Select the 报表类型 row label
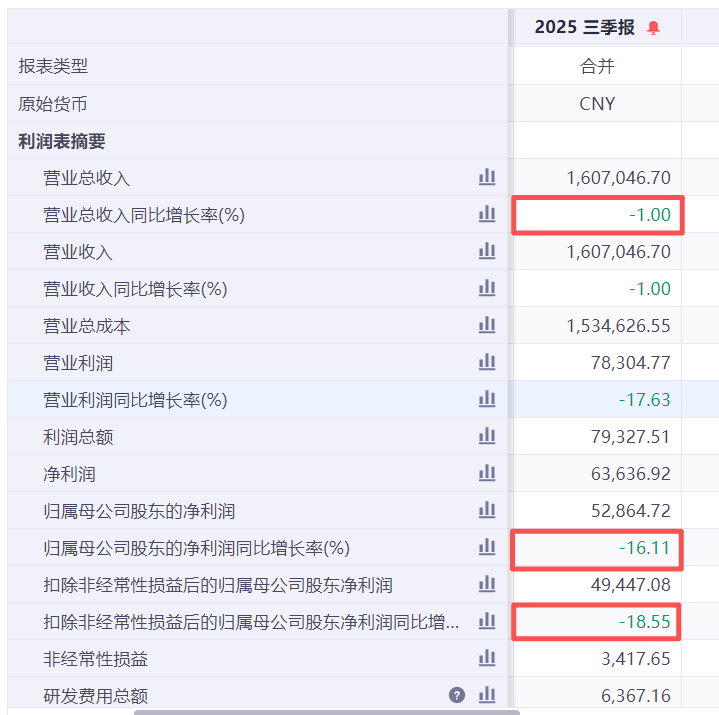The height and width of the screenshot is (715, 719). (x=53, y=67)
